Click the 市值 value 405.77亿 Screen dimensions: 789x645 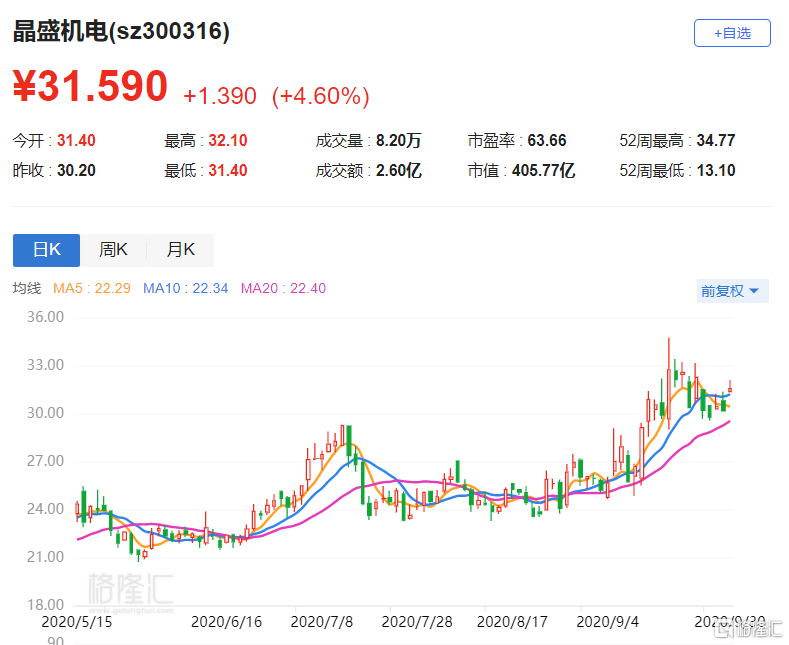click(543, 171)
